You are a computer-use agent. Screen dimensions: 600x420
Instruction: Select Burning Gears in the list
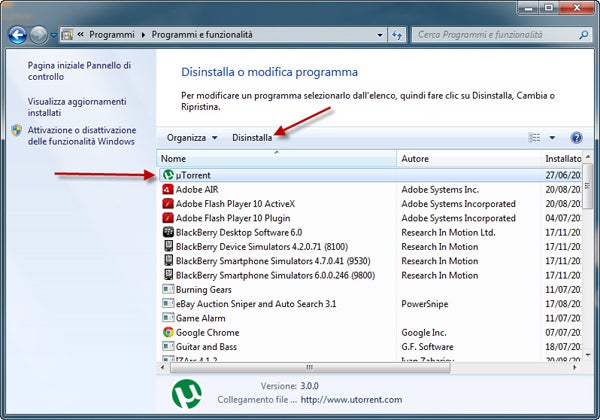[204, 290]
